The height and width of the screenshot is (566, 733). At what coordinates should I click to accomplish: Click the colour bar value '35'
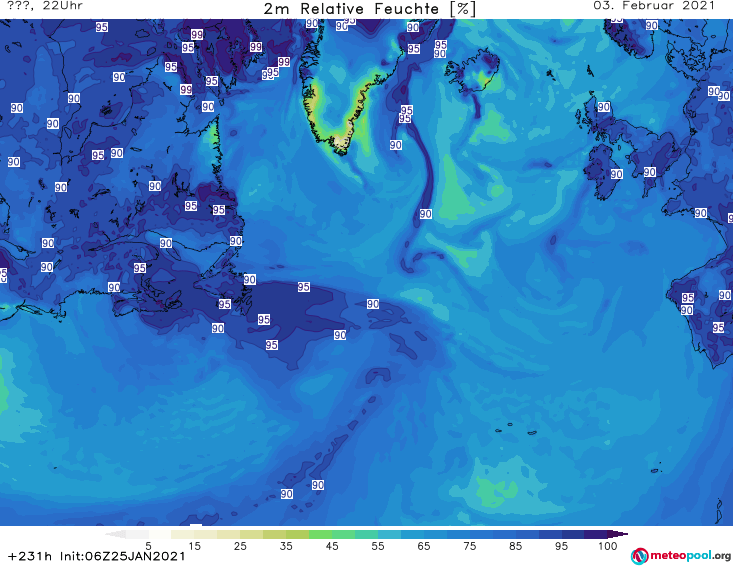(x=286, y=546)
